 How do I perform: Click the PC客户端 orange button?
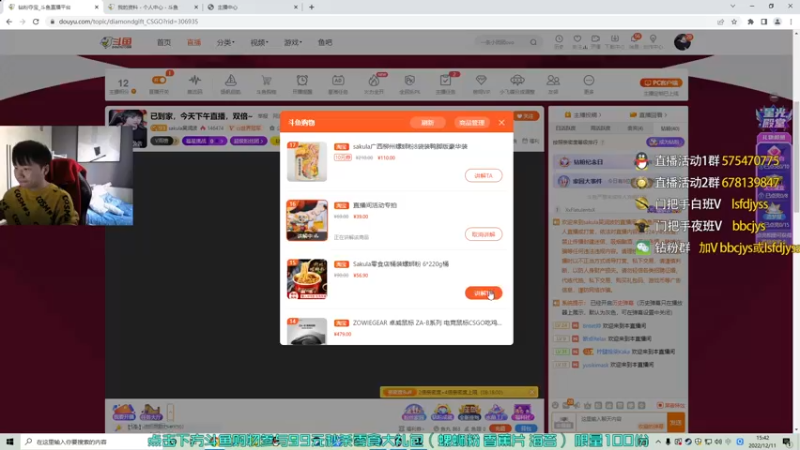661,83
